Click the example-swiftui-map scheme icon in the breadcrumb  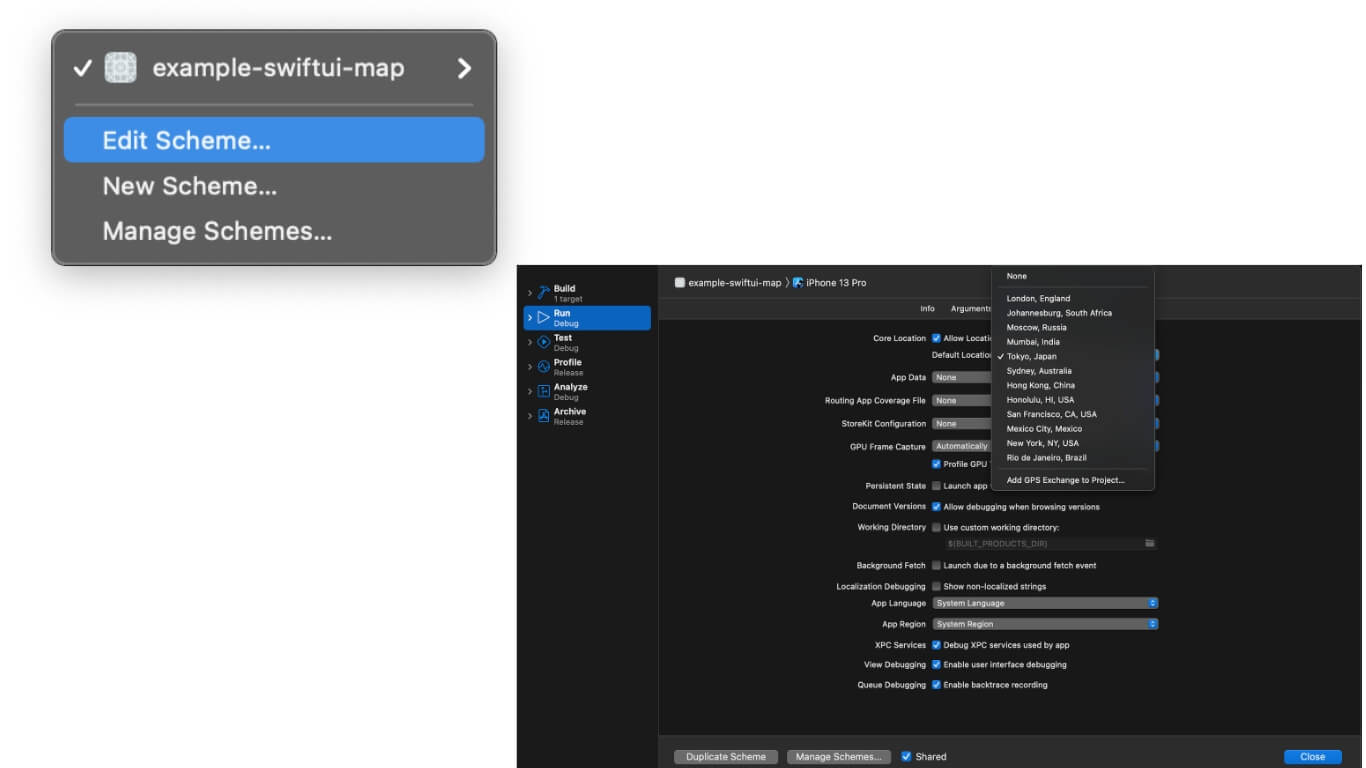pyautogui.click(x=680, y=283)
